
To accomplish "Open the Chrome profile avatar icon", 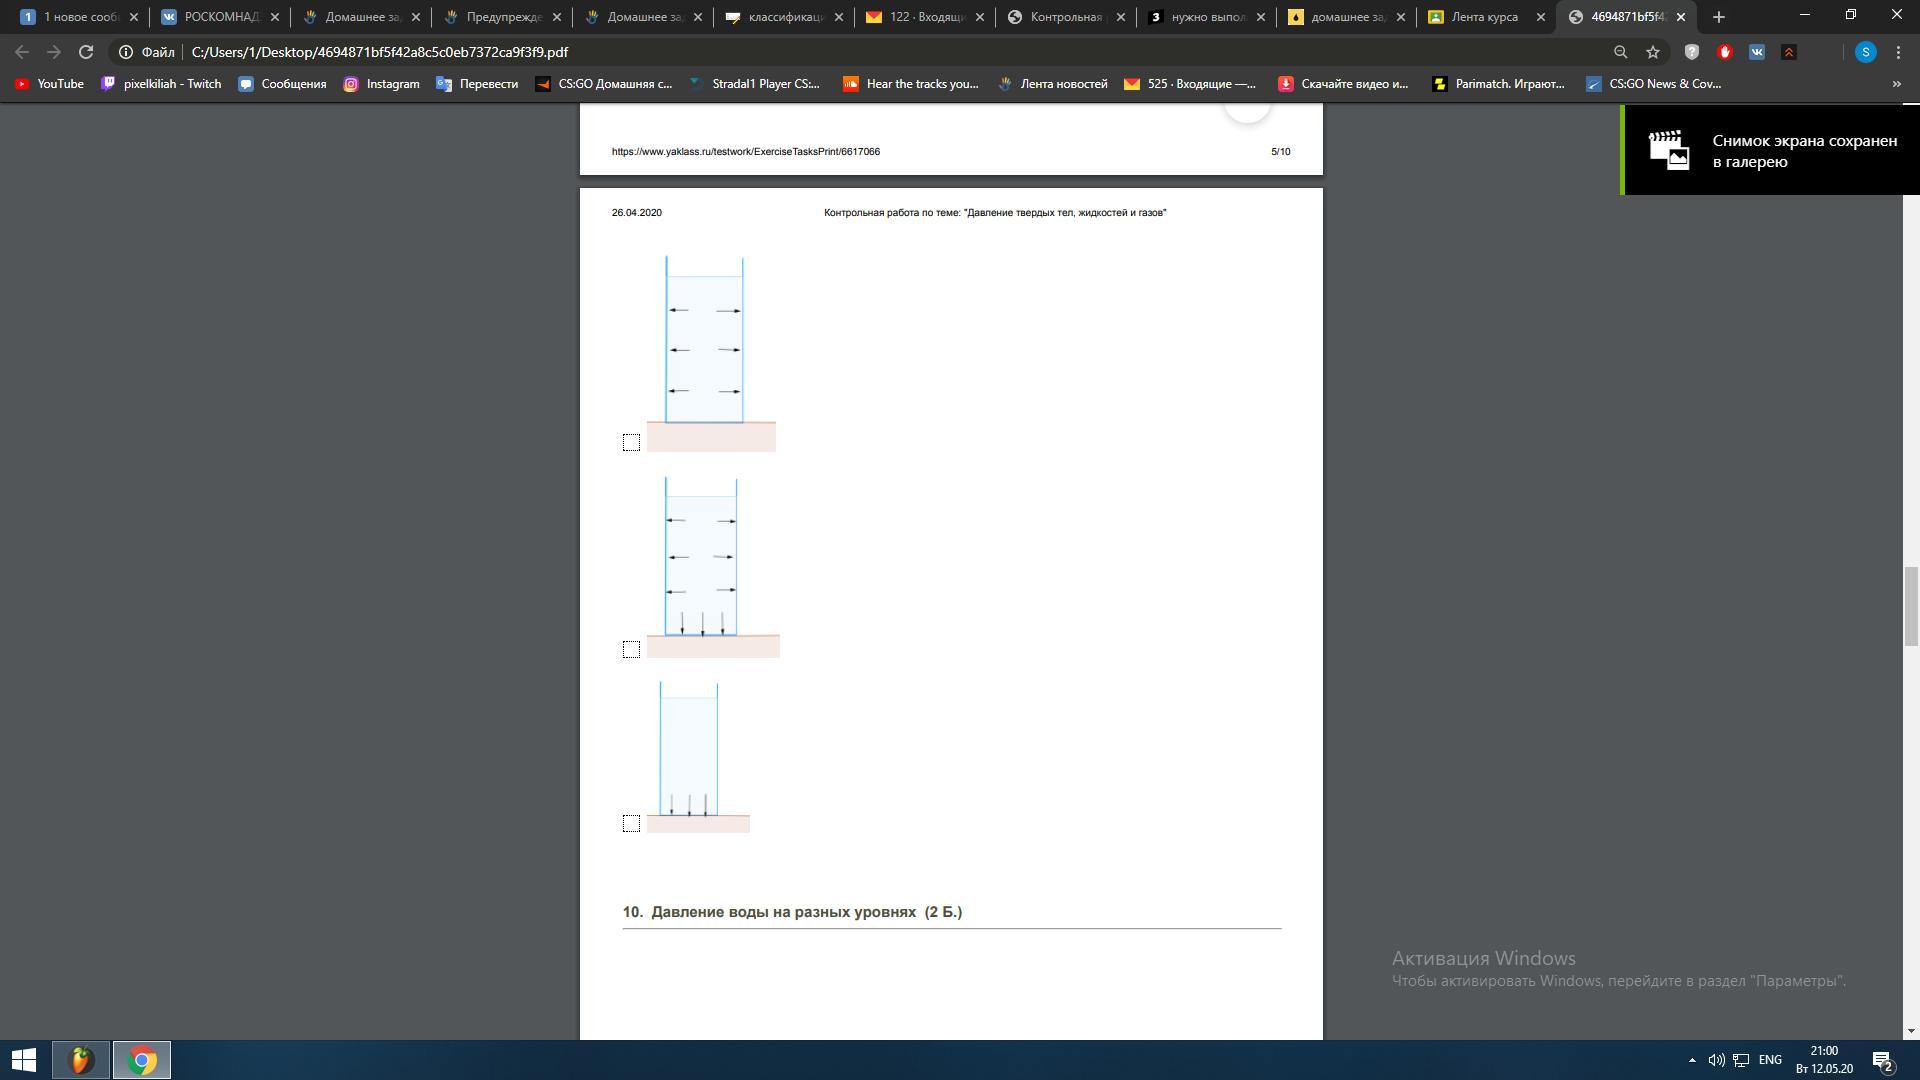I will point(1865,52).
